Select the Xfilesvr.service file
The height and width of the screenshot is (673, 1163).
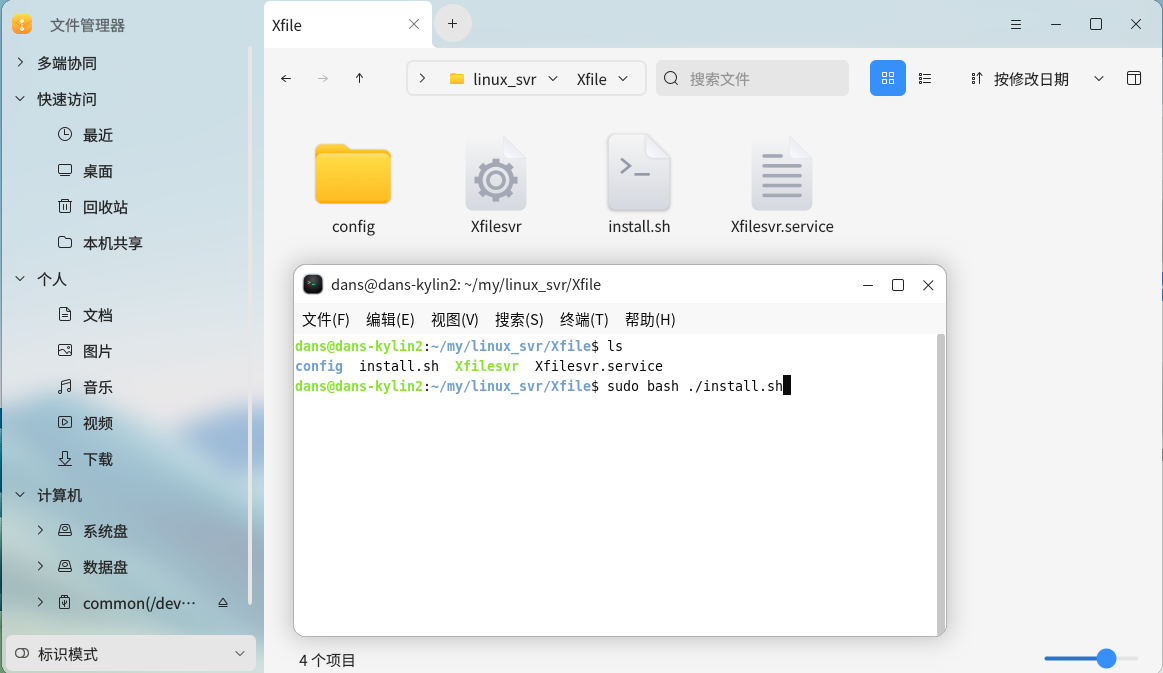782,185
